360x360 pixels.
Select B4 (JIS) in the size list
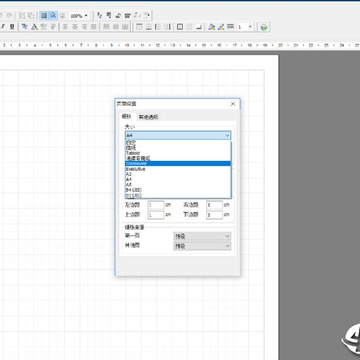click(x=178, y=190)
